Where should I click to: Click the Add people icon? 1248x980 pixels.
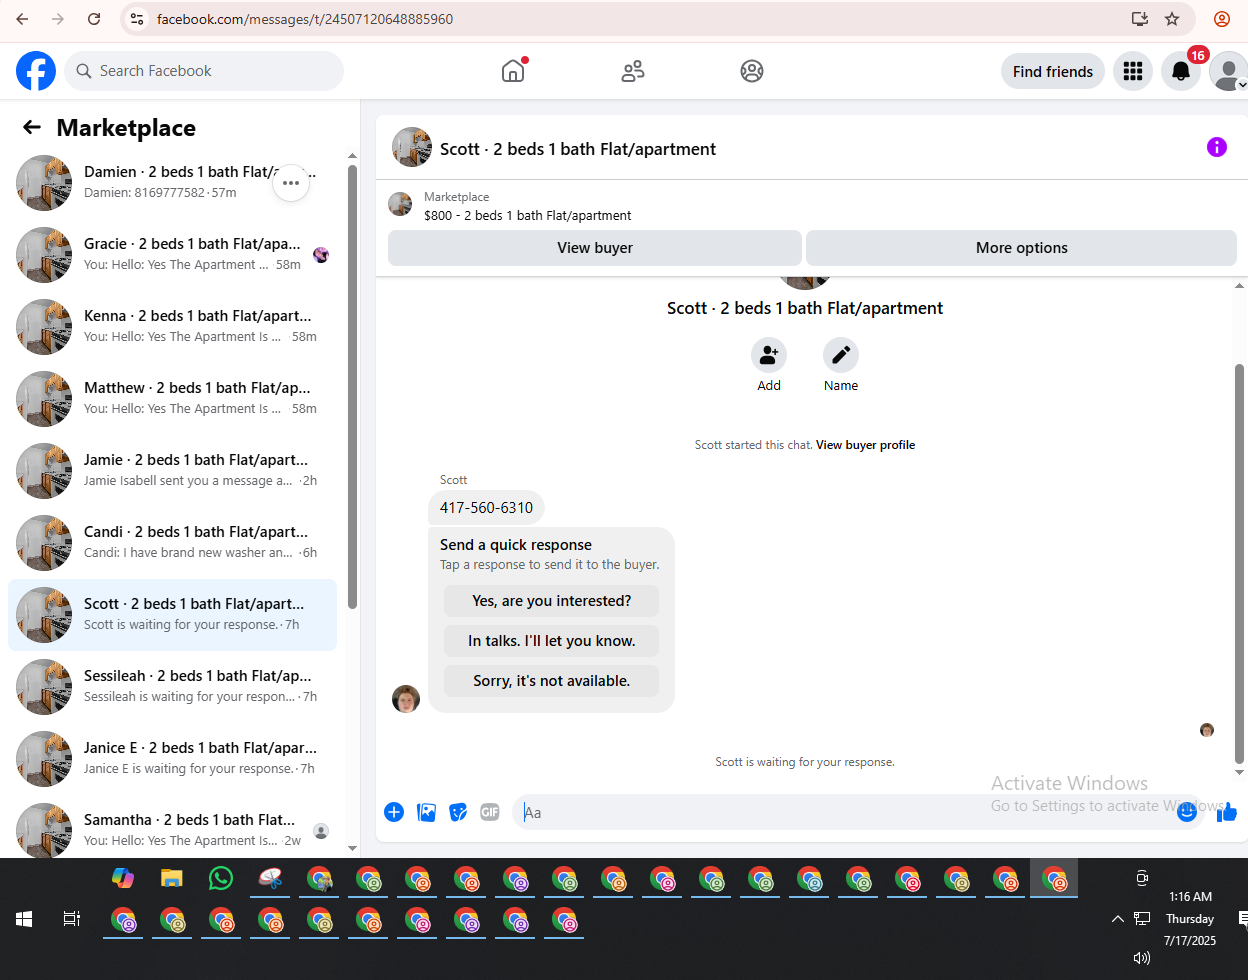click(x=769, y=355)
